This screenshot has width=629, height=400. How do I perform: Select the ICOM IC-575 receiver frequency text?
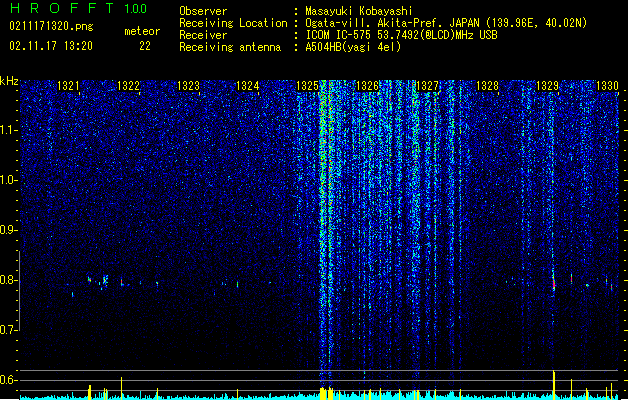coord(402,35)
